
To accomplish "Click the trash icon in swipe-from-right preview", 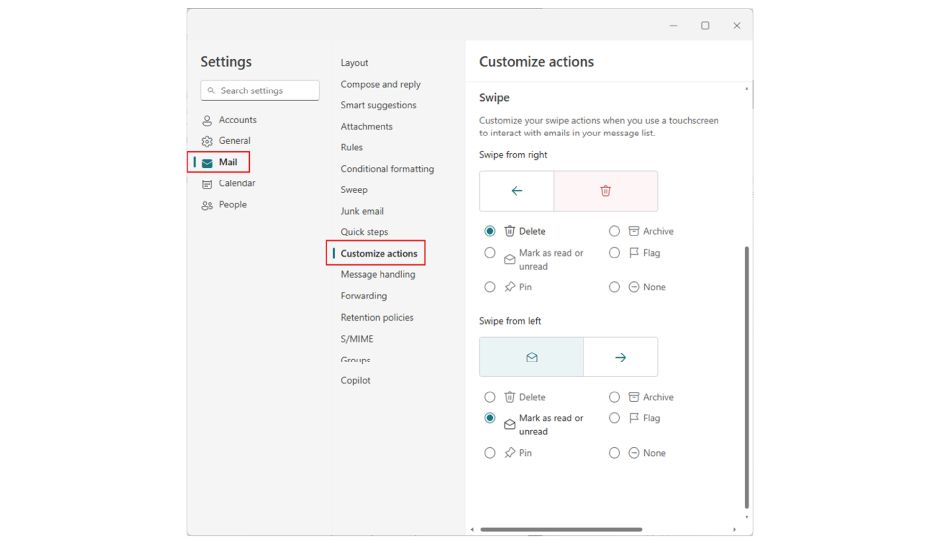I will [x=605, y=191].
